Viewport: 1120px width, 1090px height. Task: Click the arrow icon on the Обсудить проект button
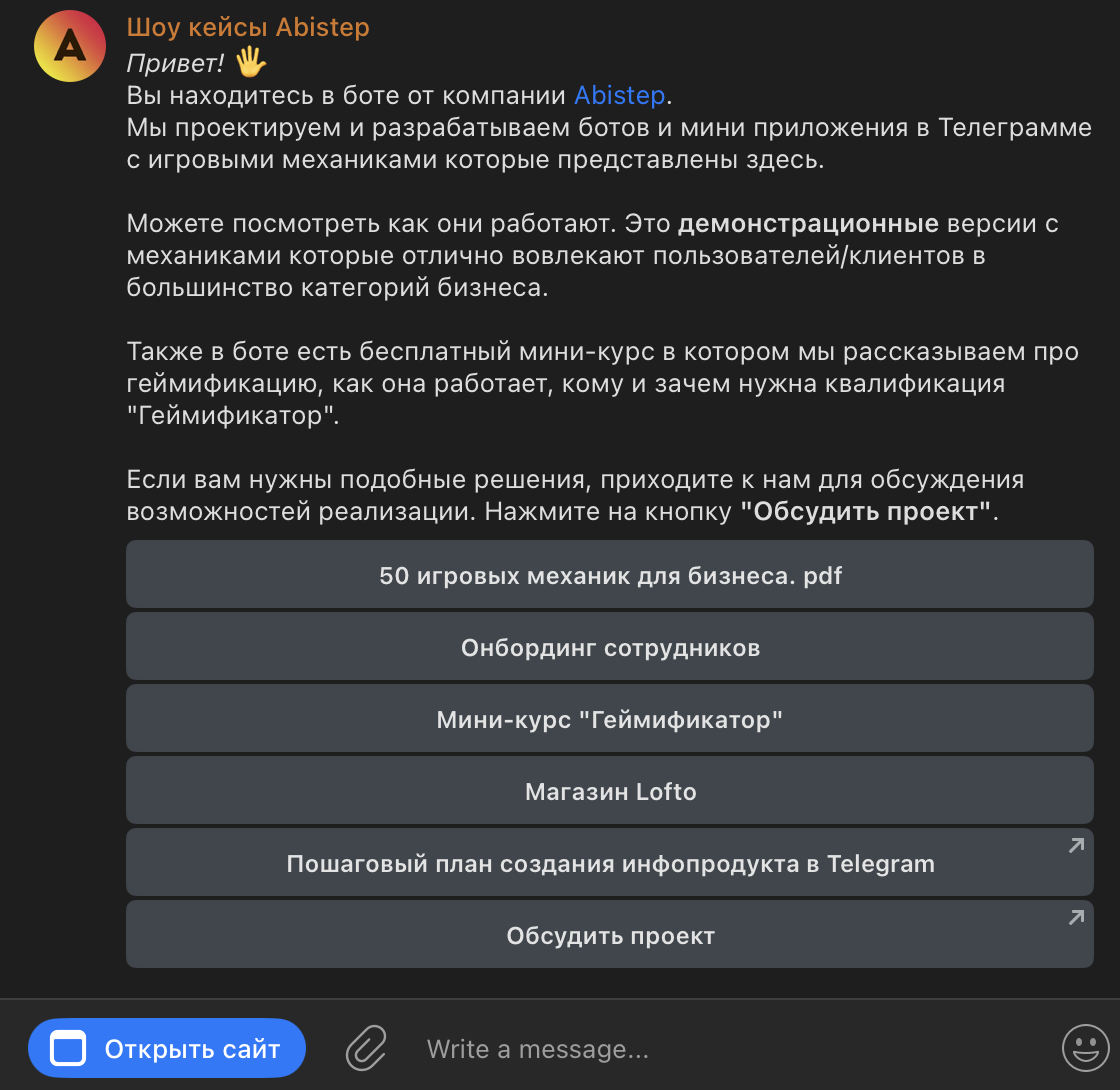pyautogui.click(x=1076, y=918)
